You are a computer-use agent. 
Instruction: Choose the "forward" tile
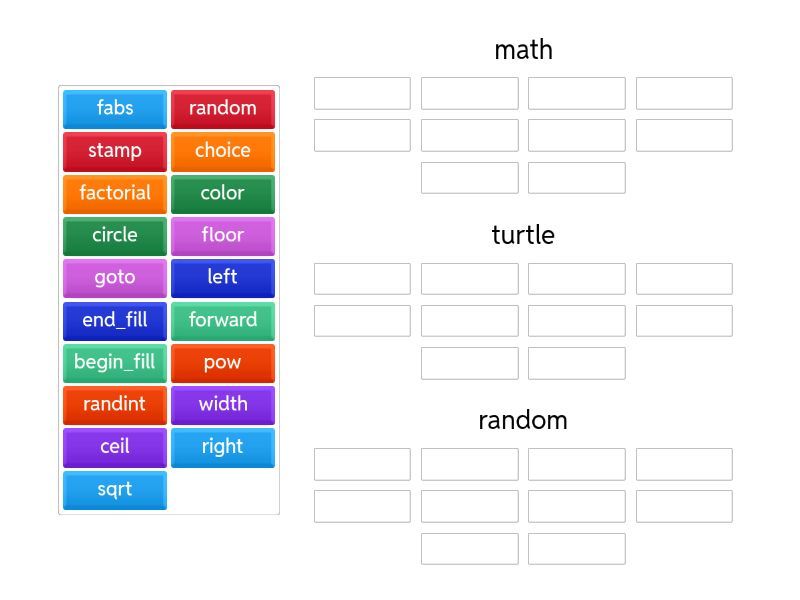(x=222, y=320)
